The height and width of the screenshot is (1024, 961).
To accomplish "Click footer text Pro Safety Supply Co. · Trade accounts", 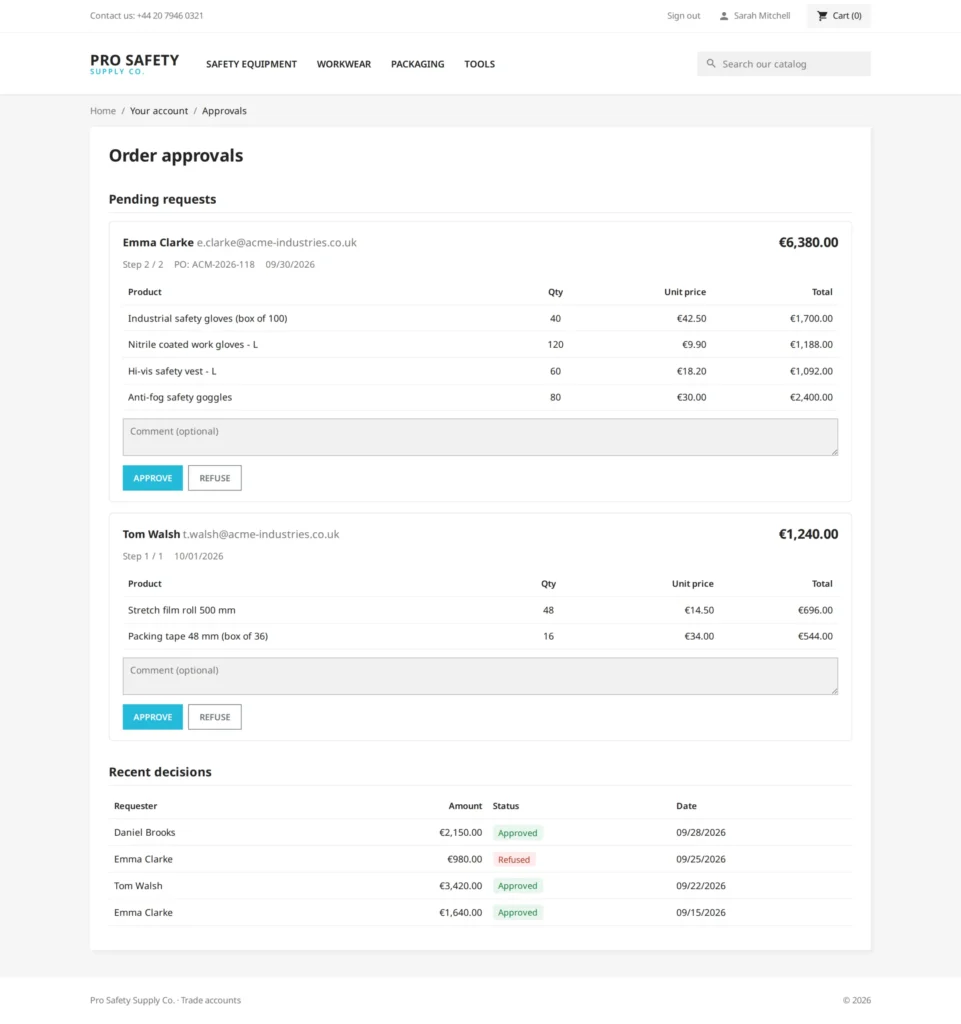I will (x=165, y=1000).
